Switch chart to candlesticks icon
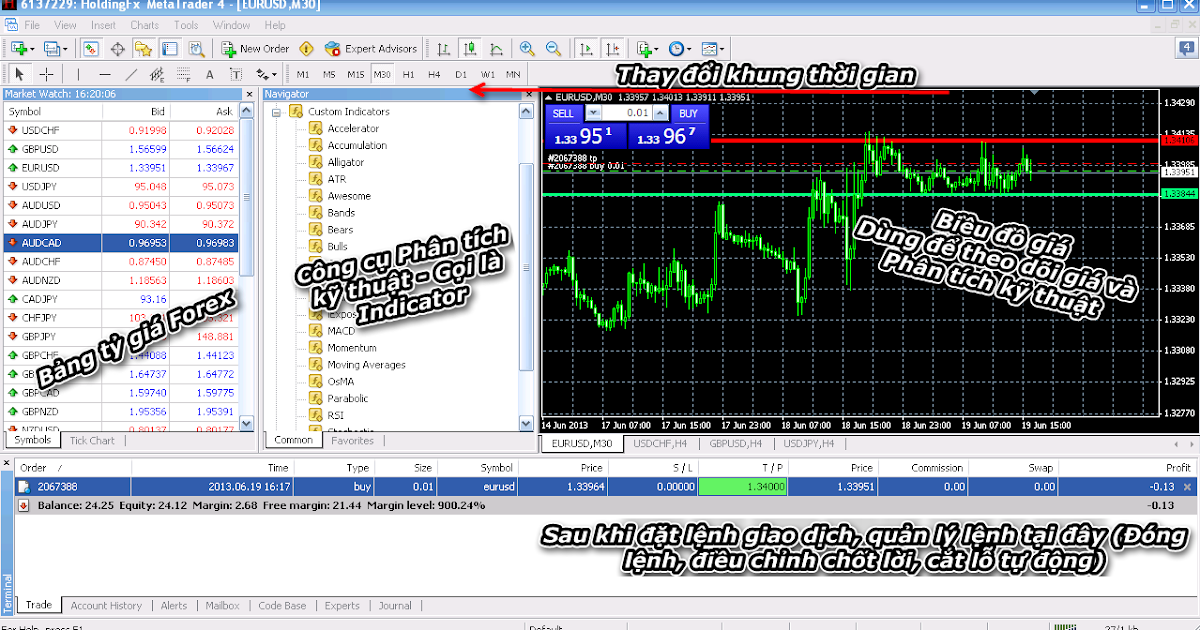1200x630 pixels. click(470, 48)
